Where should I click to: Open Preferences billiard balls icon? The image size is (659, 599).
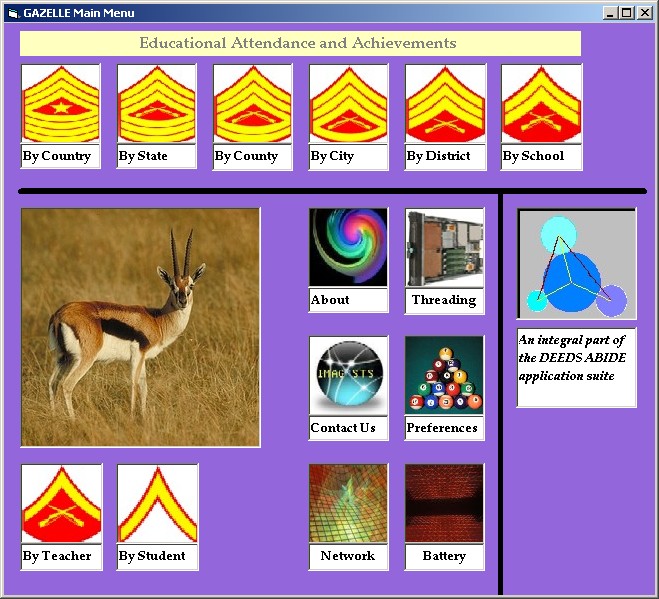(x=444, y=375)
